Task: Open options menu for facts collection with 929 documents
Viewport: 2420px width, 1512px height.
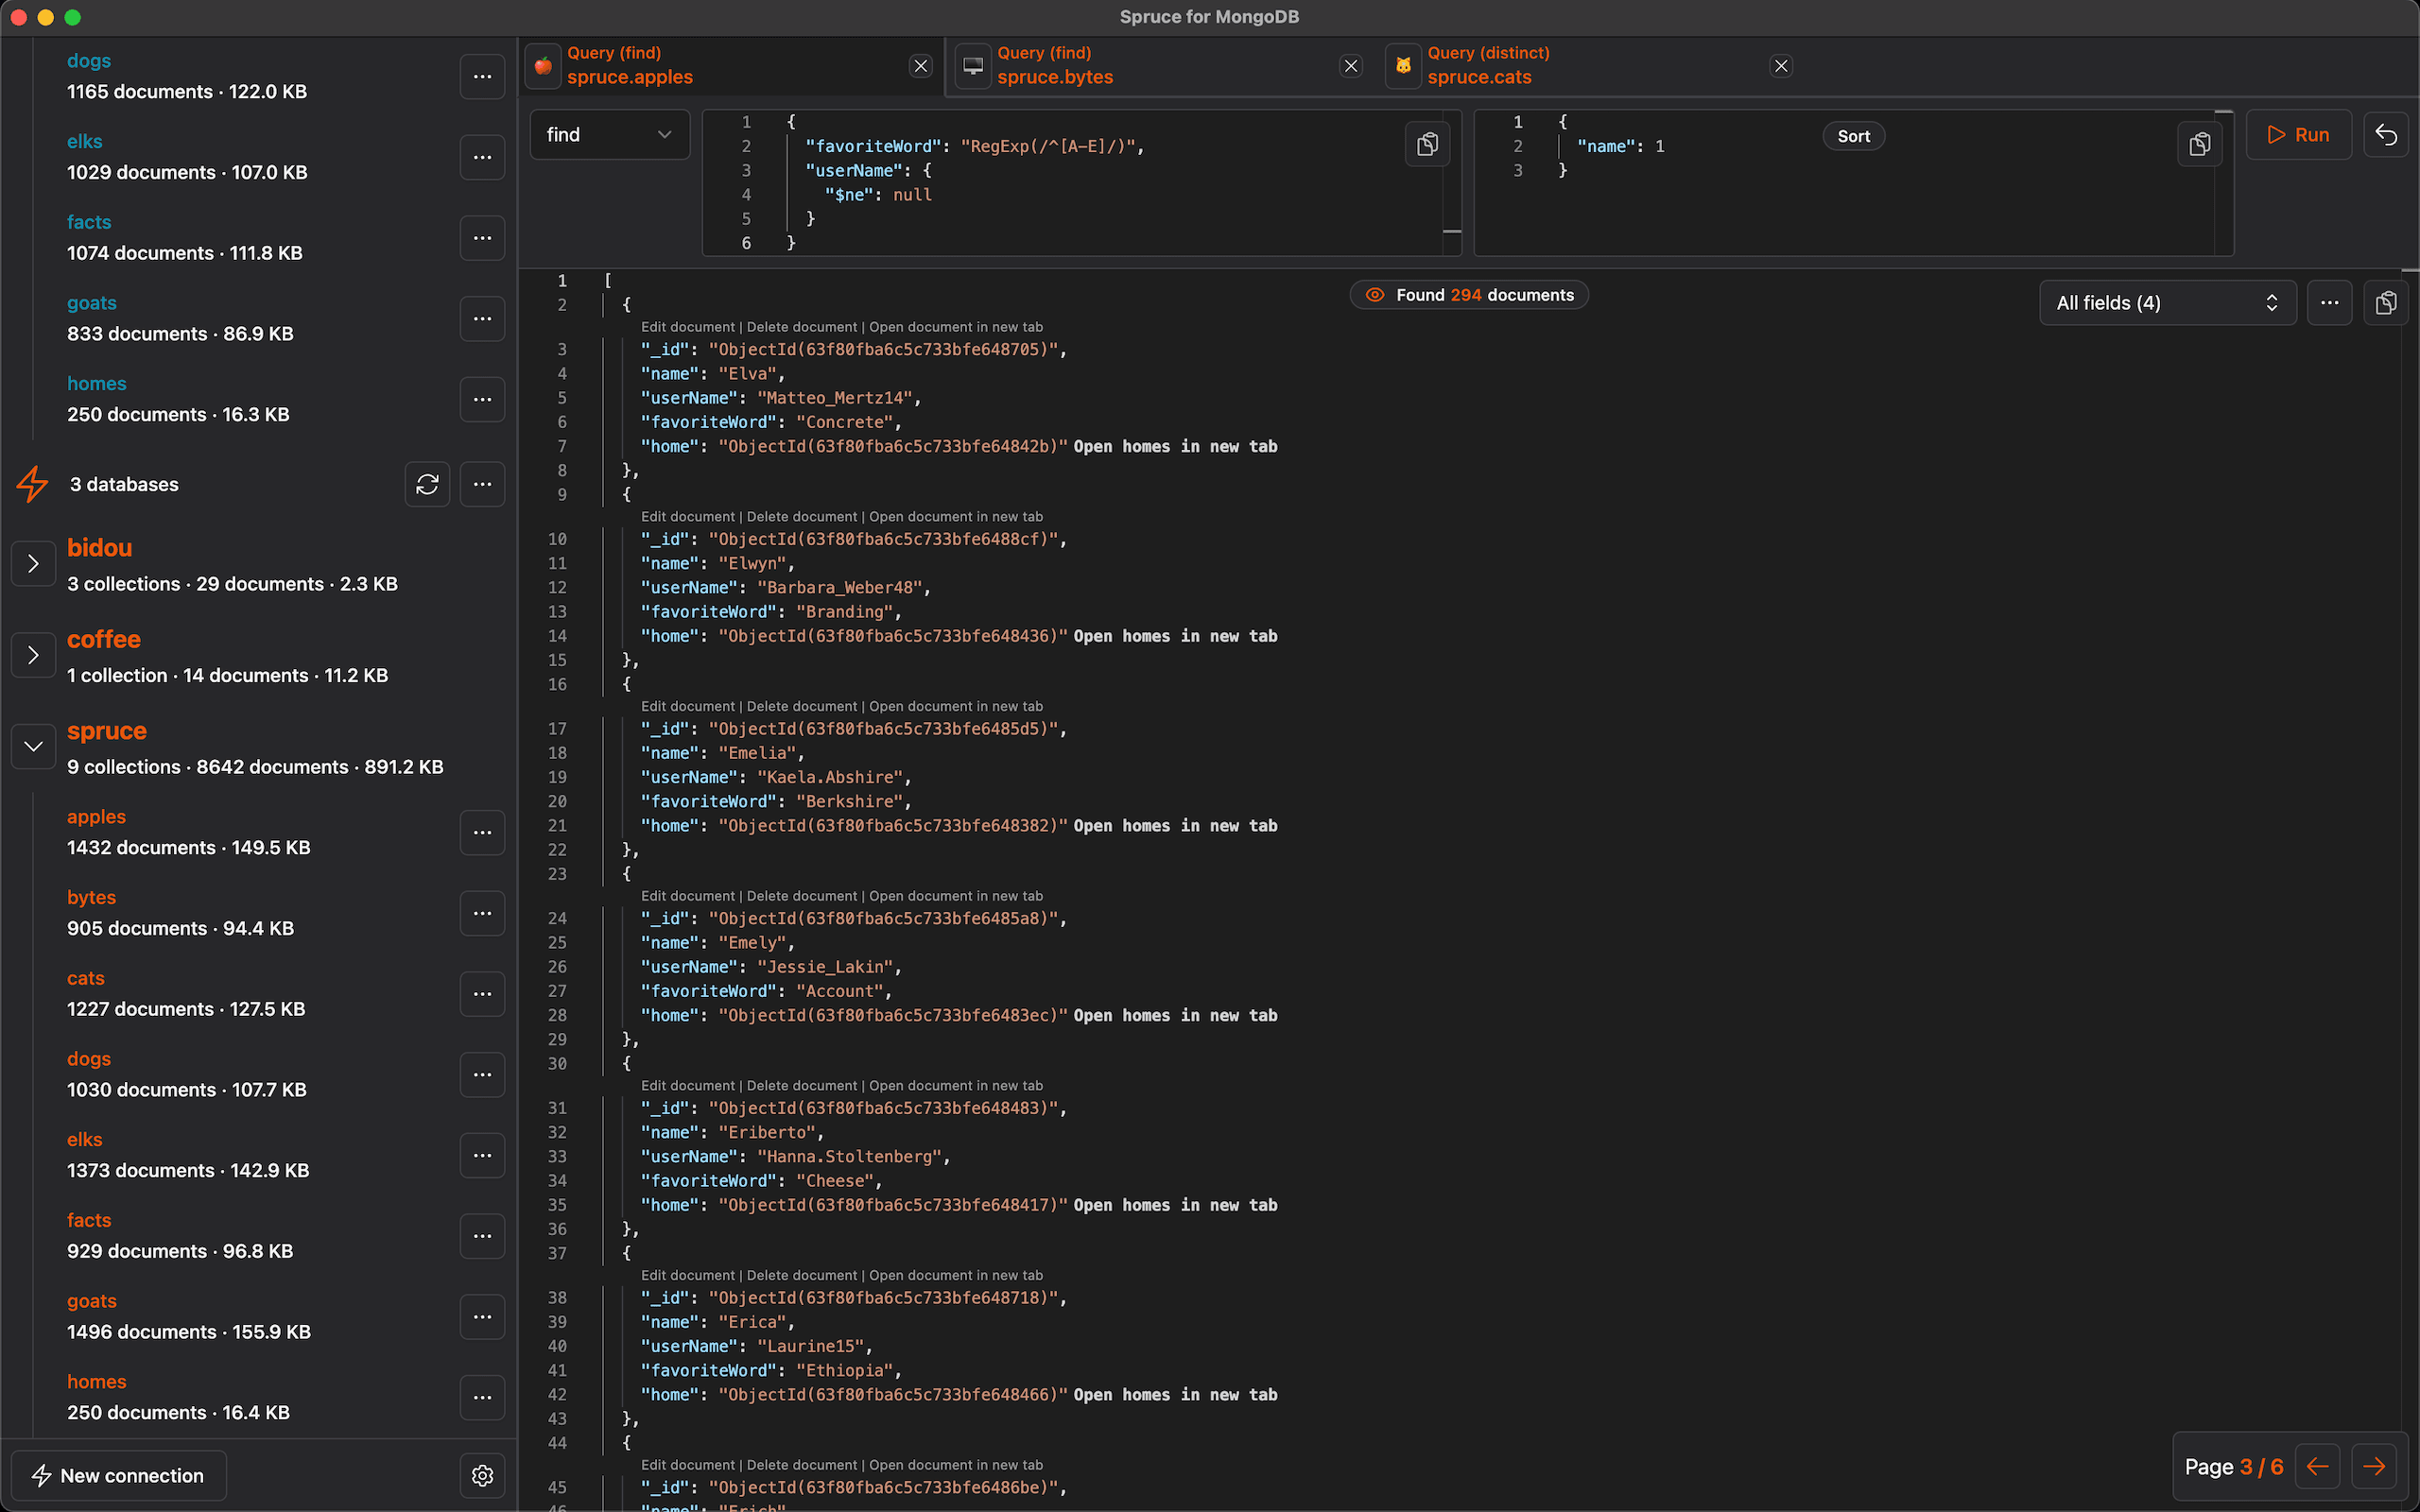Action: (x=482, y=1236)
